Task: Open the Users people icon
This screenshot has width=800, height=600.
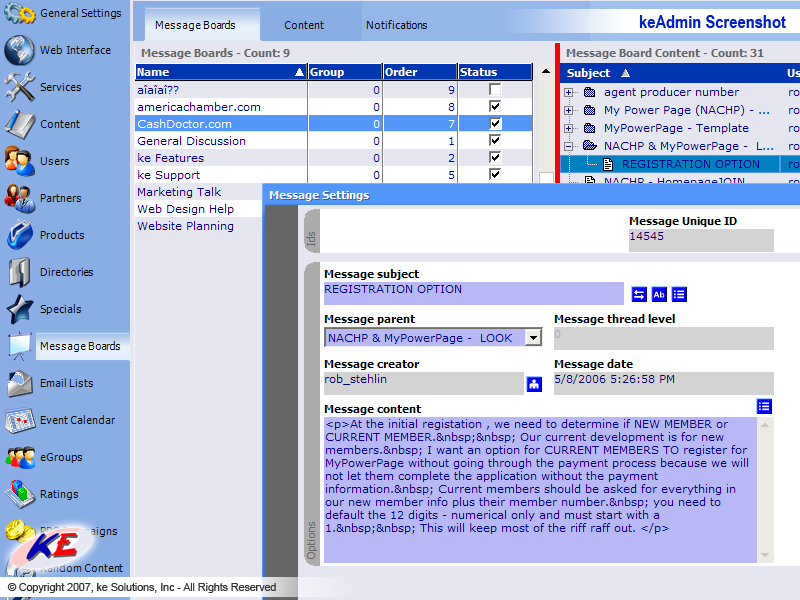Action: point(19,161)
